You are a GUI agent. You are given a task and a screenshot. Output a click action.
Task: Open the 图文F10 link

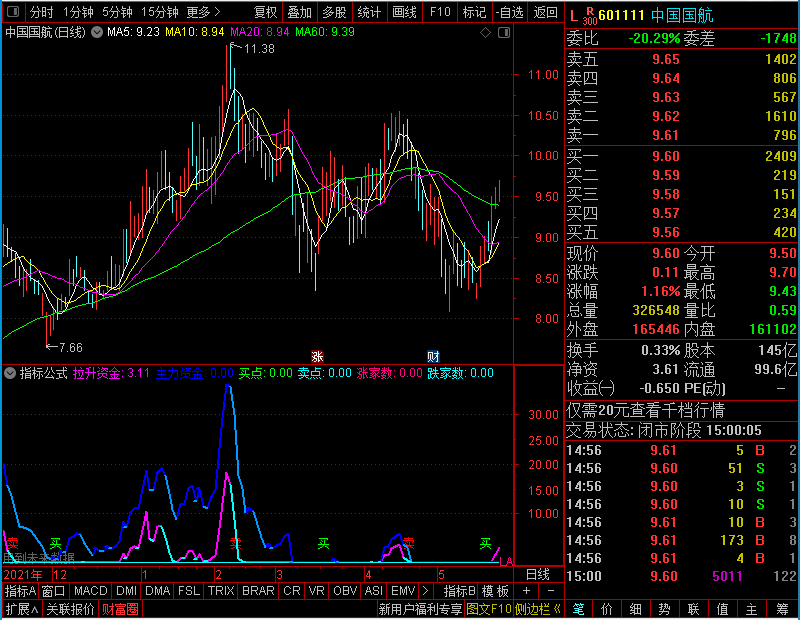click(x=488, y=609)
